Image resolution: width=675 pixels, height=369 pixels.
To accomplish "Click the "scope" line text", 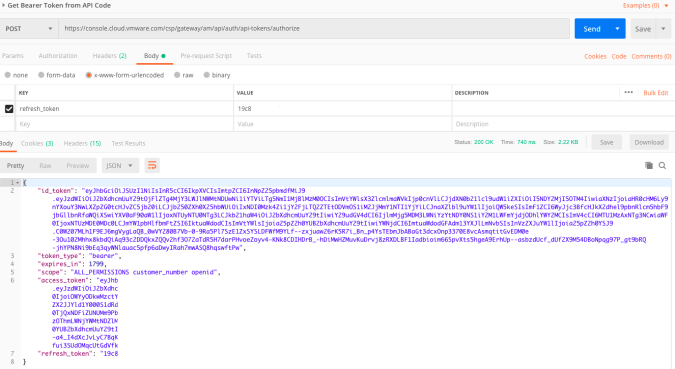I will pos(129,272).
